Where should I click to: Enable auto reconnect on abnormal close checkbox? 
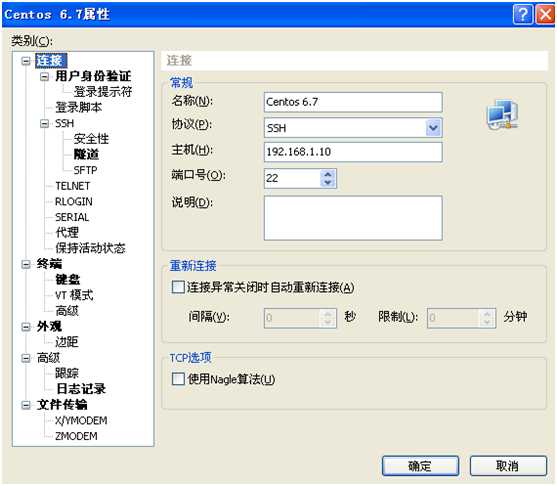178,287
